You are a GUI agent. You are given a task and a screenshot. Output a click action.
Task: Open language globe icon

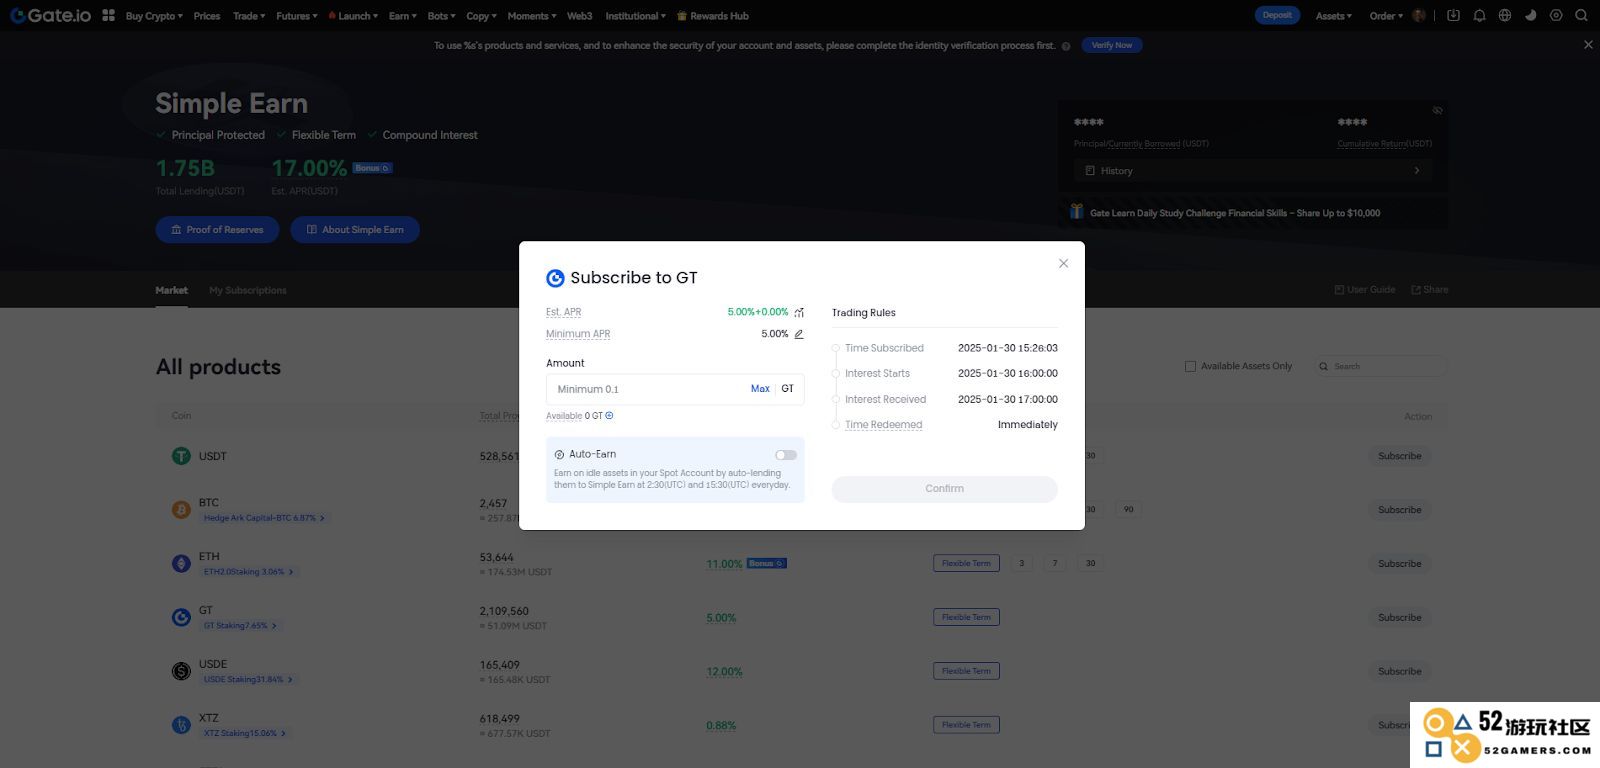coord(1504,15)
